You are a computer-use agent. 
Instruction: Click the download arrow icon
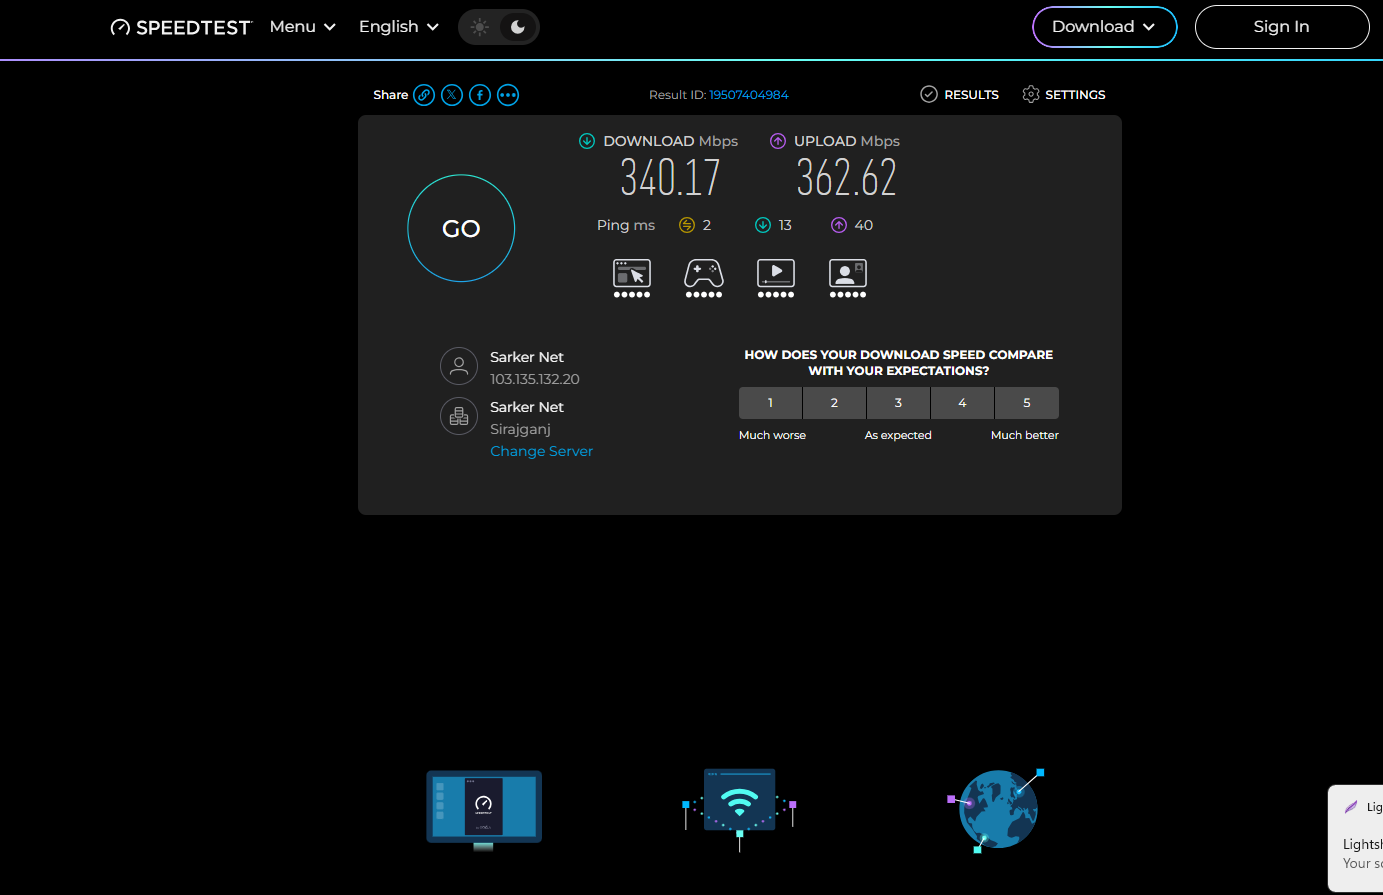point(587,141)
